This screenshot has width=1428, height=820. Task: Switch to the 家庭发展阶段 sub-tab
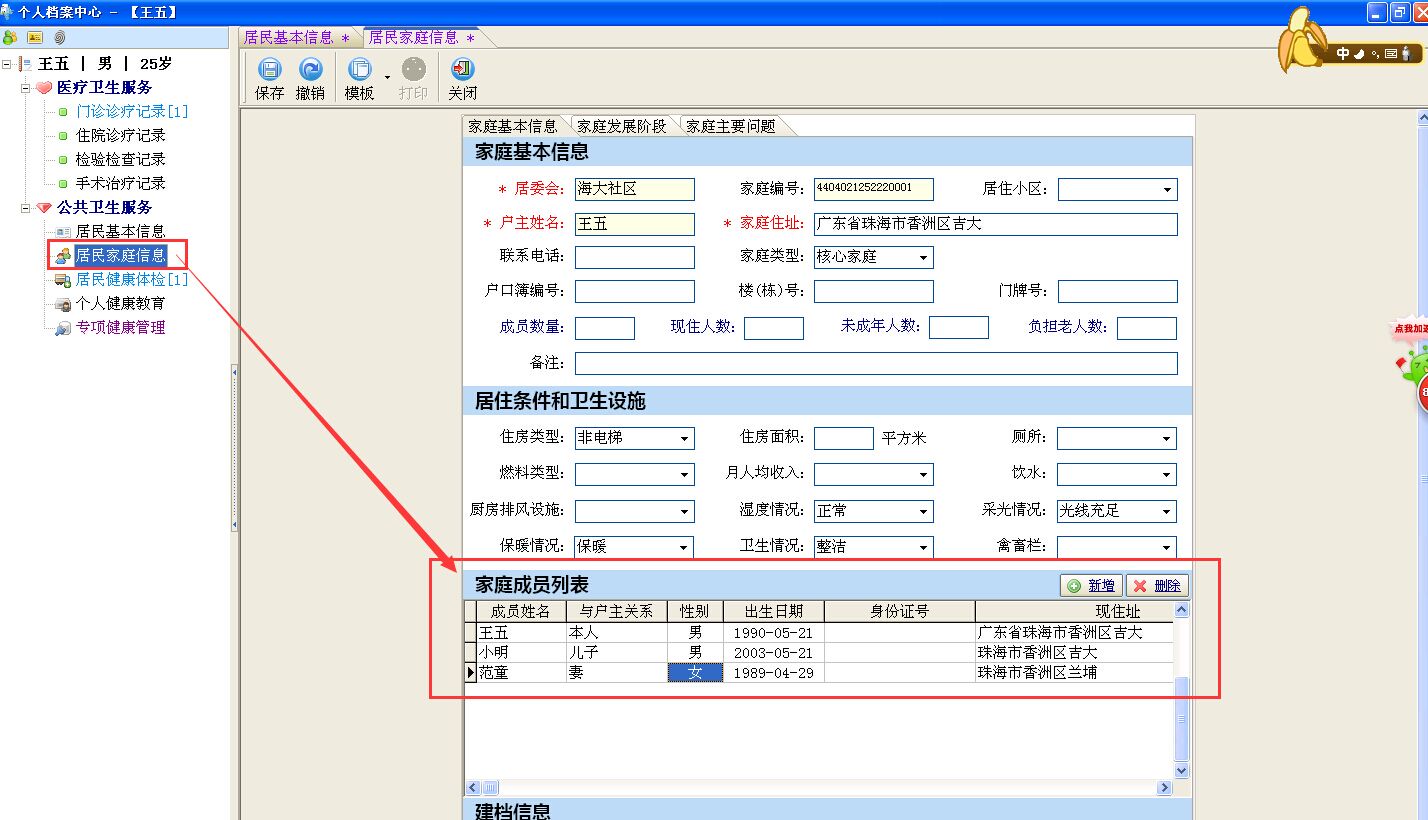coord(621,127)
